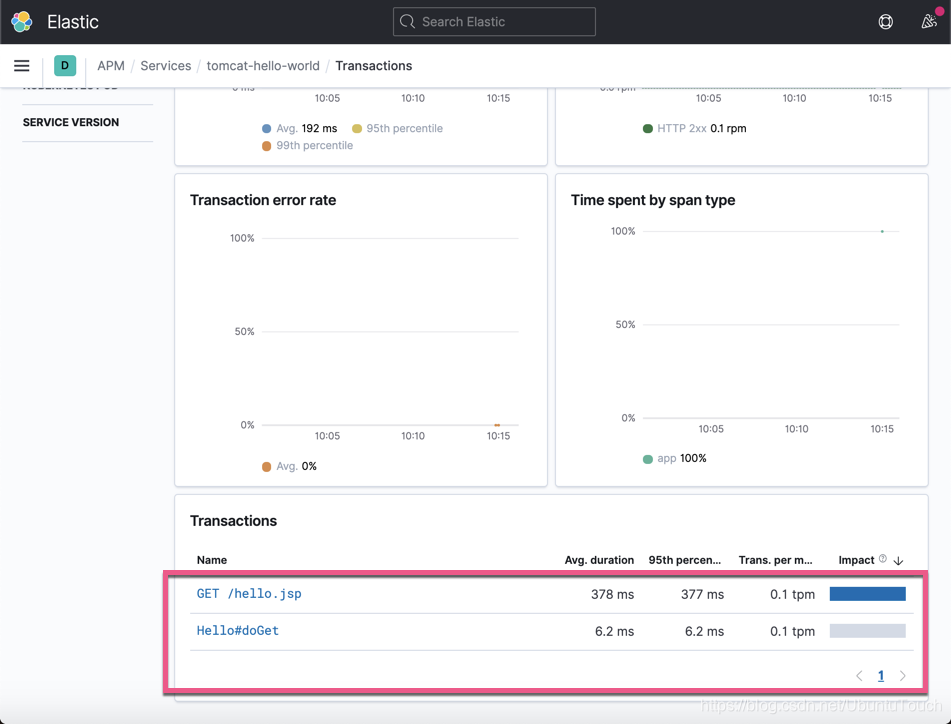Click the Transactions breadcrumb label

pyautogui.click(x=374, y=65)
